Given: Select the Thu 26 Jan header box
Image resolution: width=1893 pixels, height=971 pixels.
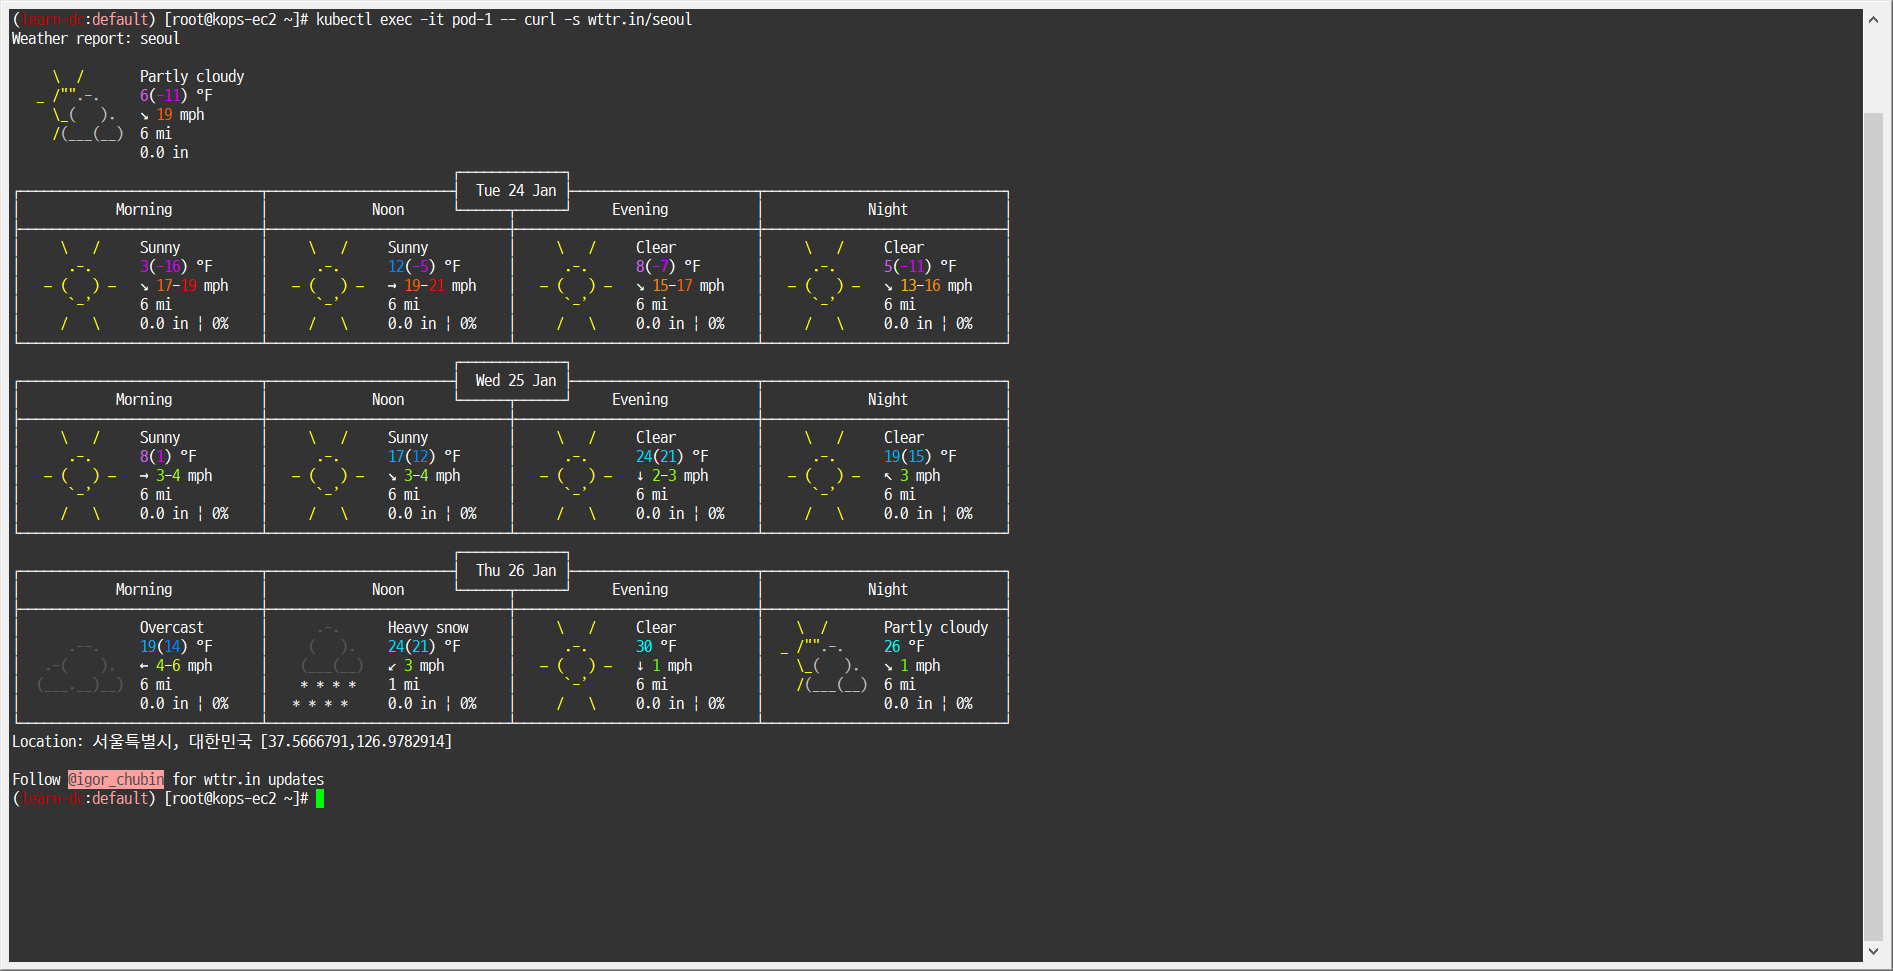Looking at the screenshot, I should [512, 570].
